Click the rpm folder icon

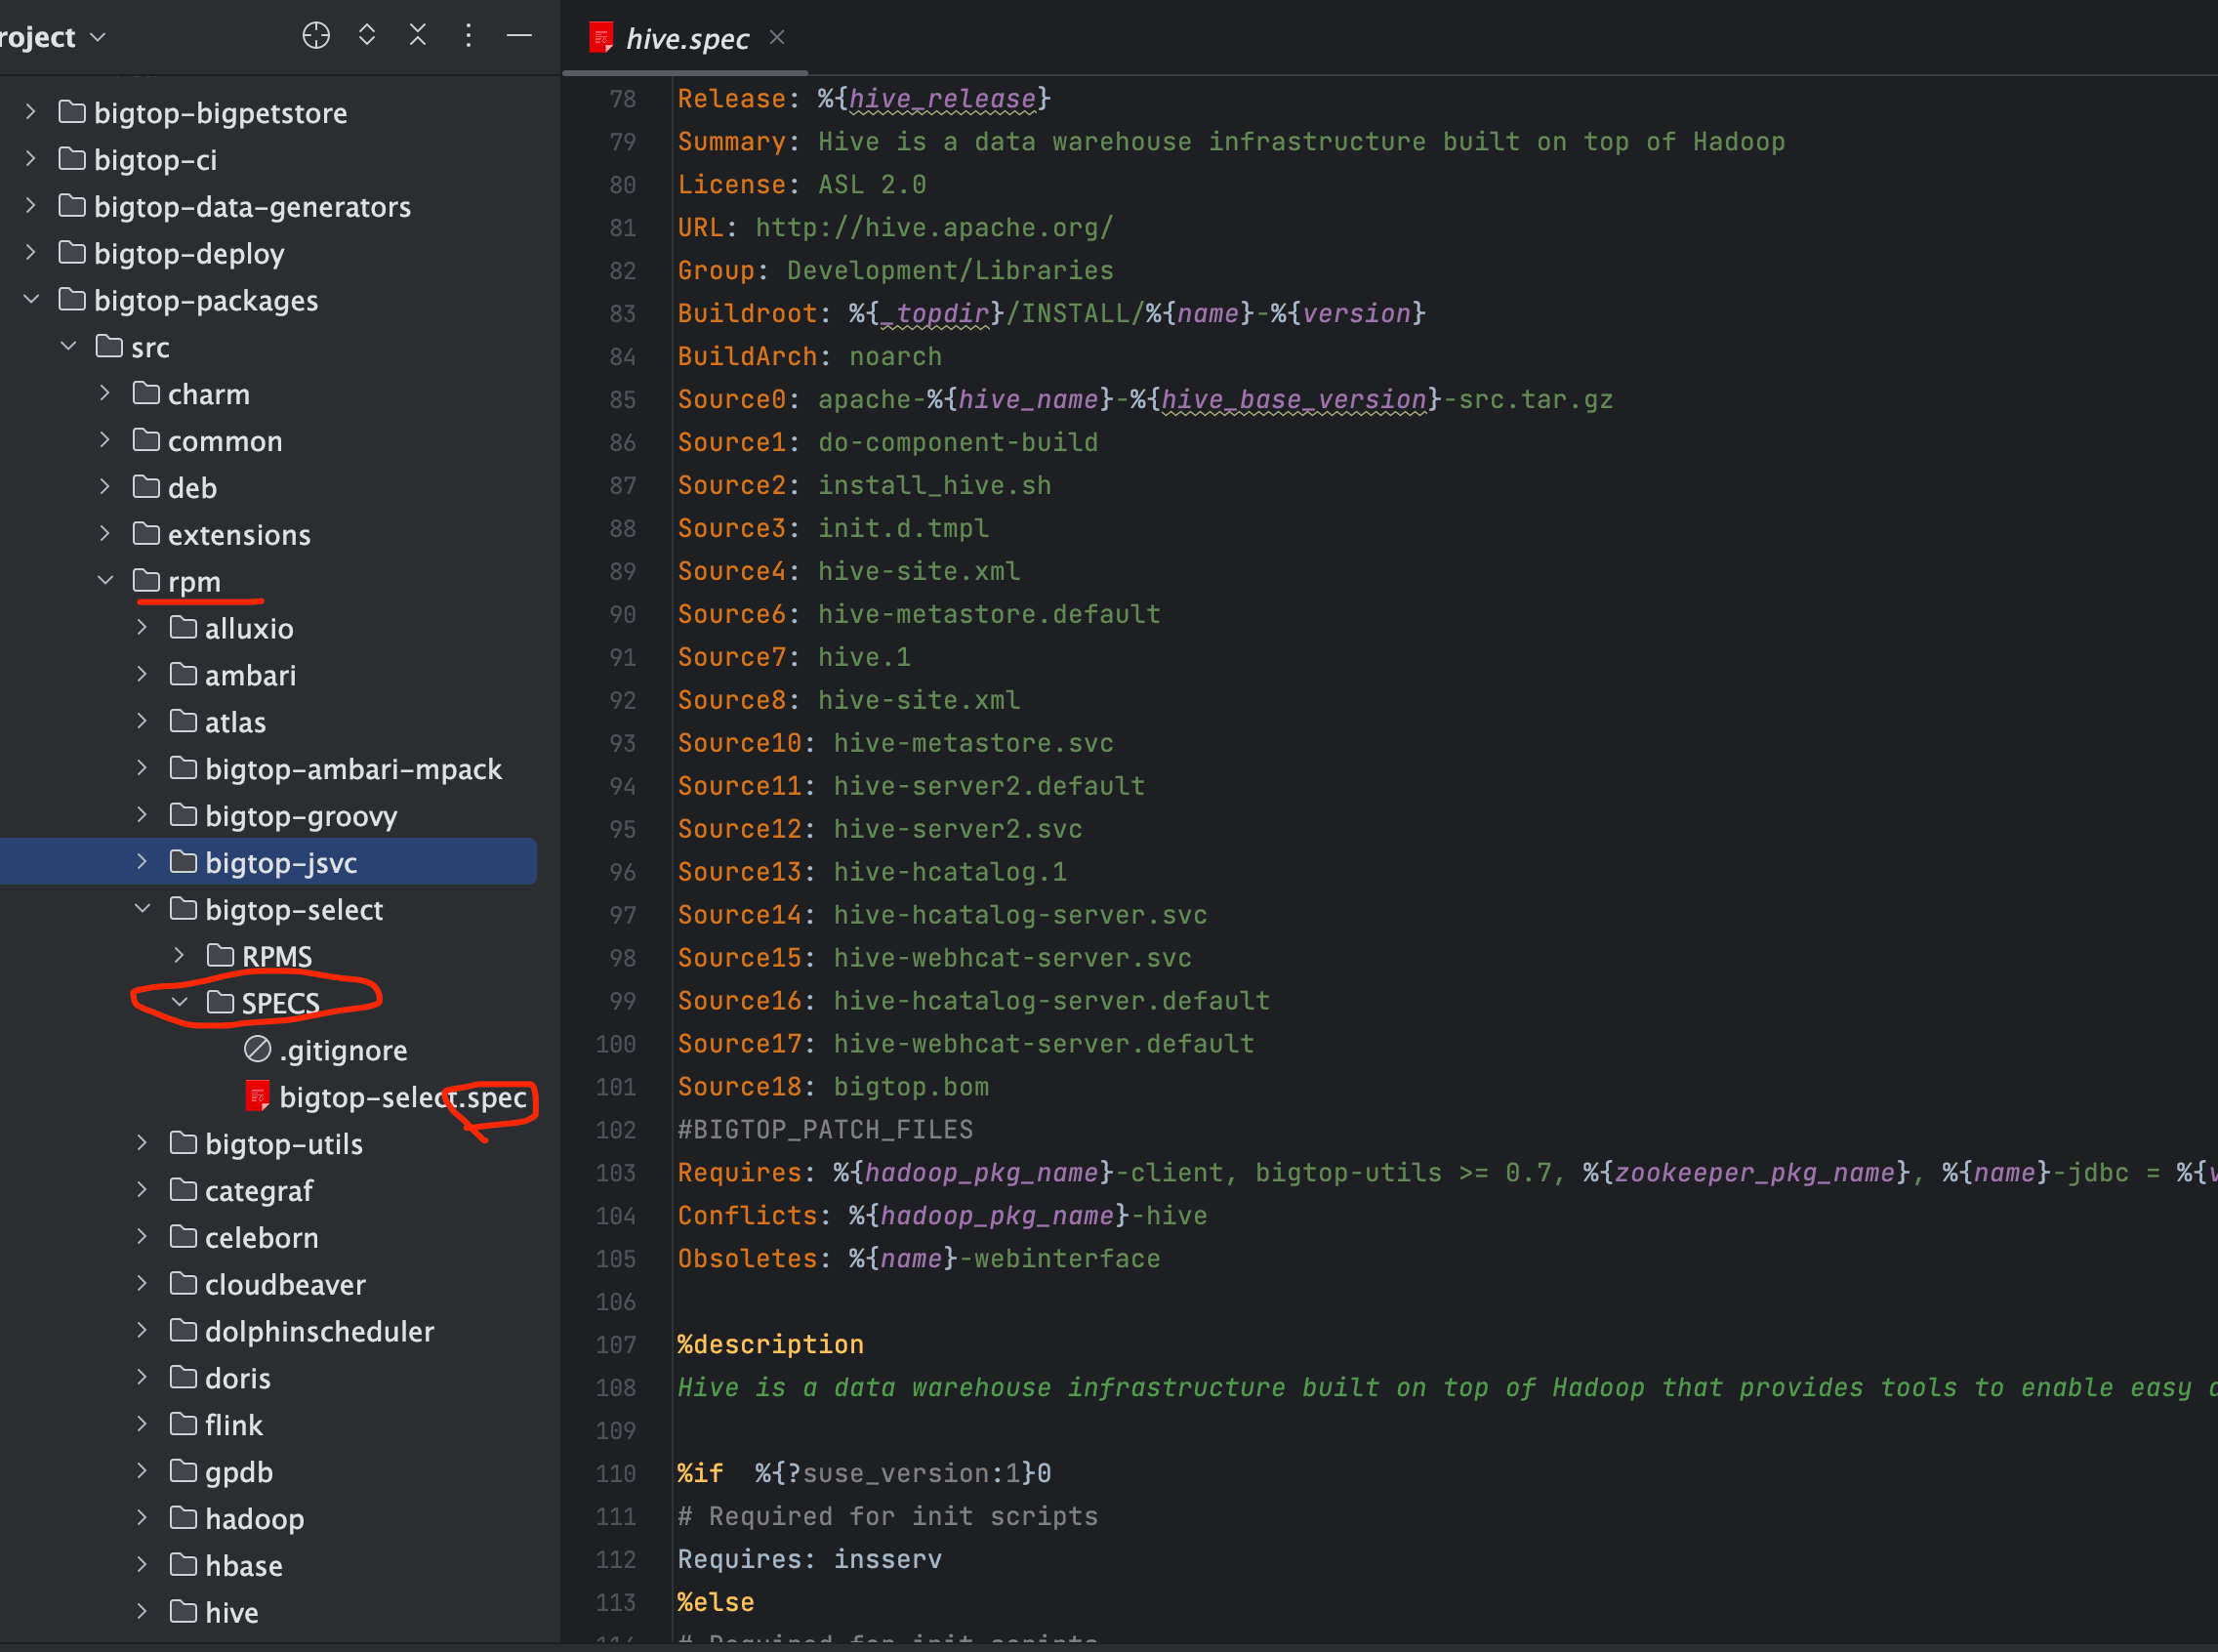146,580
